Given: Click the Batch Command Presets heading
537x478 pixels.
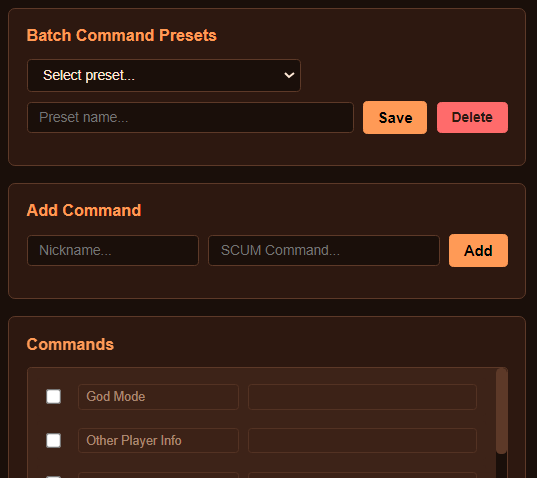Looking at the screenshot, I should tap(122, 35).
